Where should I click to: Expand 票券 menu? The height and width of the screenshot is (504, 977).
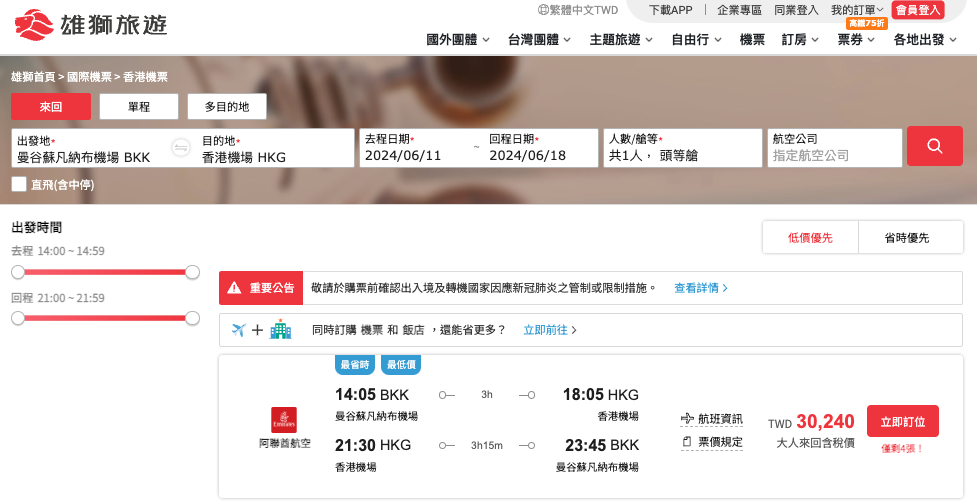point(856,39)
